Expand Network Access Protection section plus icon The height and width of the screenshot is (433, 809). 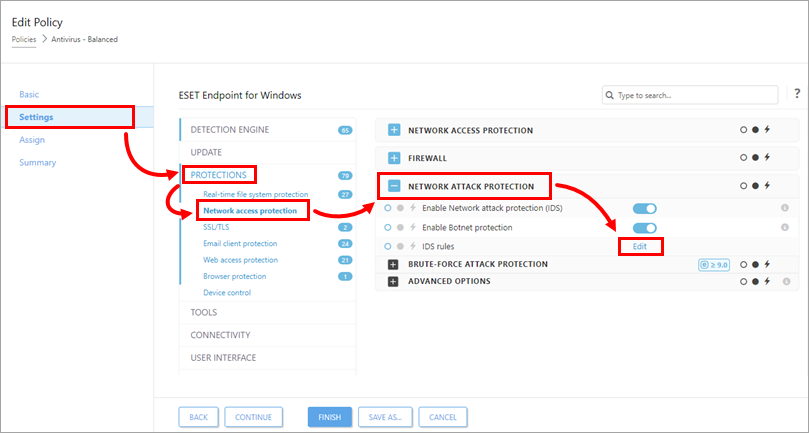(394, 130)
